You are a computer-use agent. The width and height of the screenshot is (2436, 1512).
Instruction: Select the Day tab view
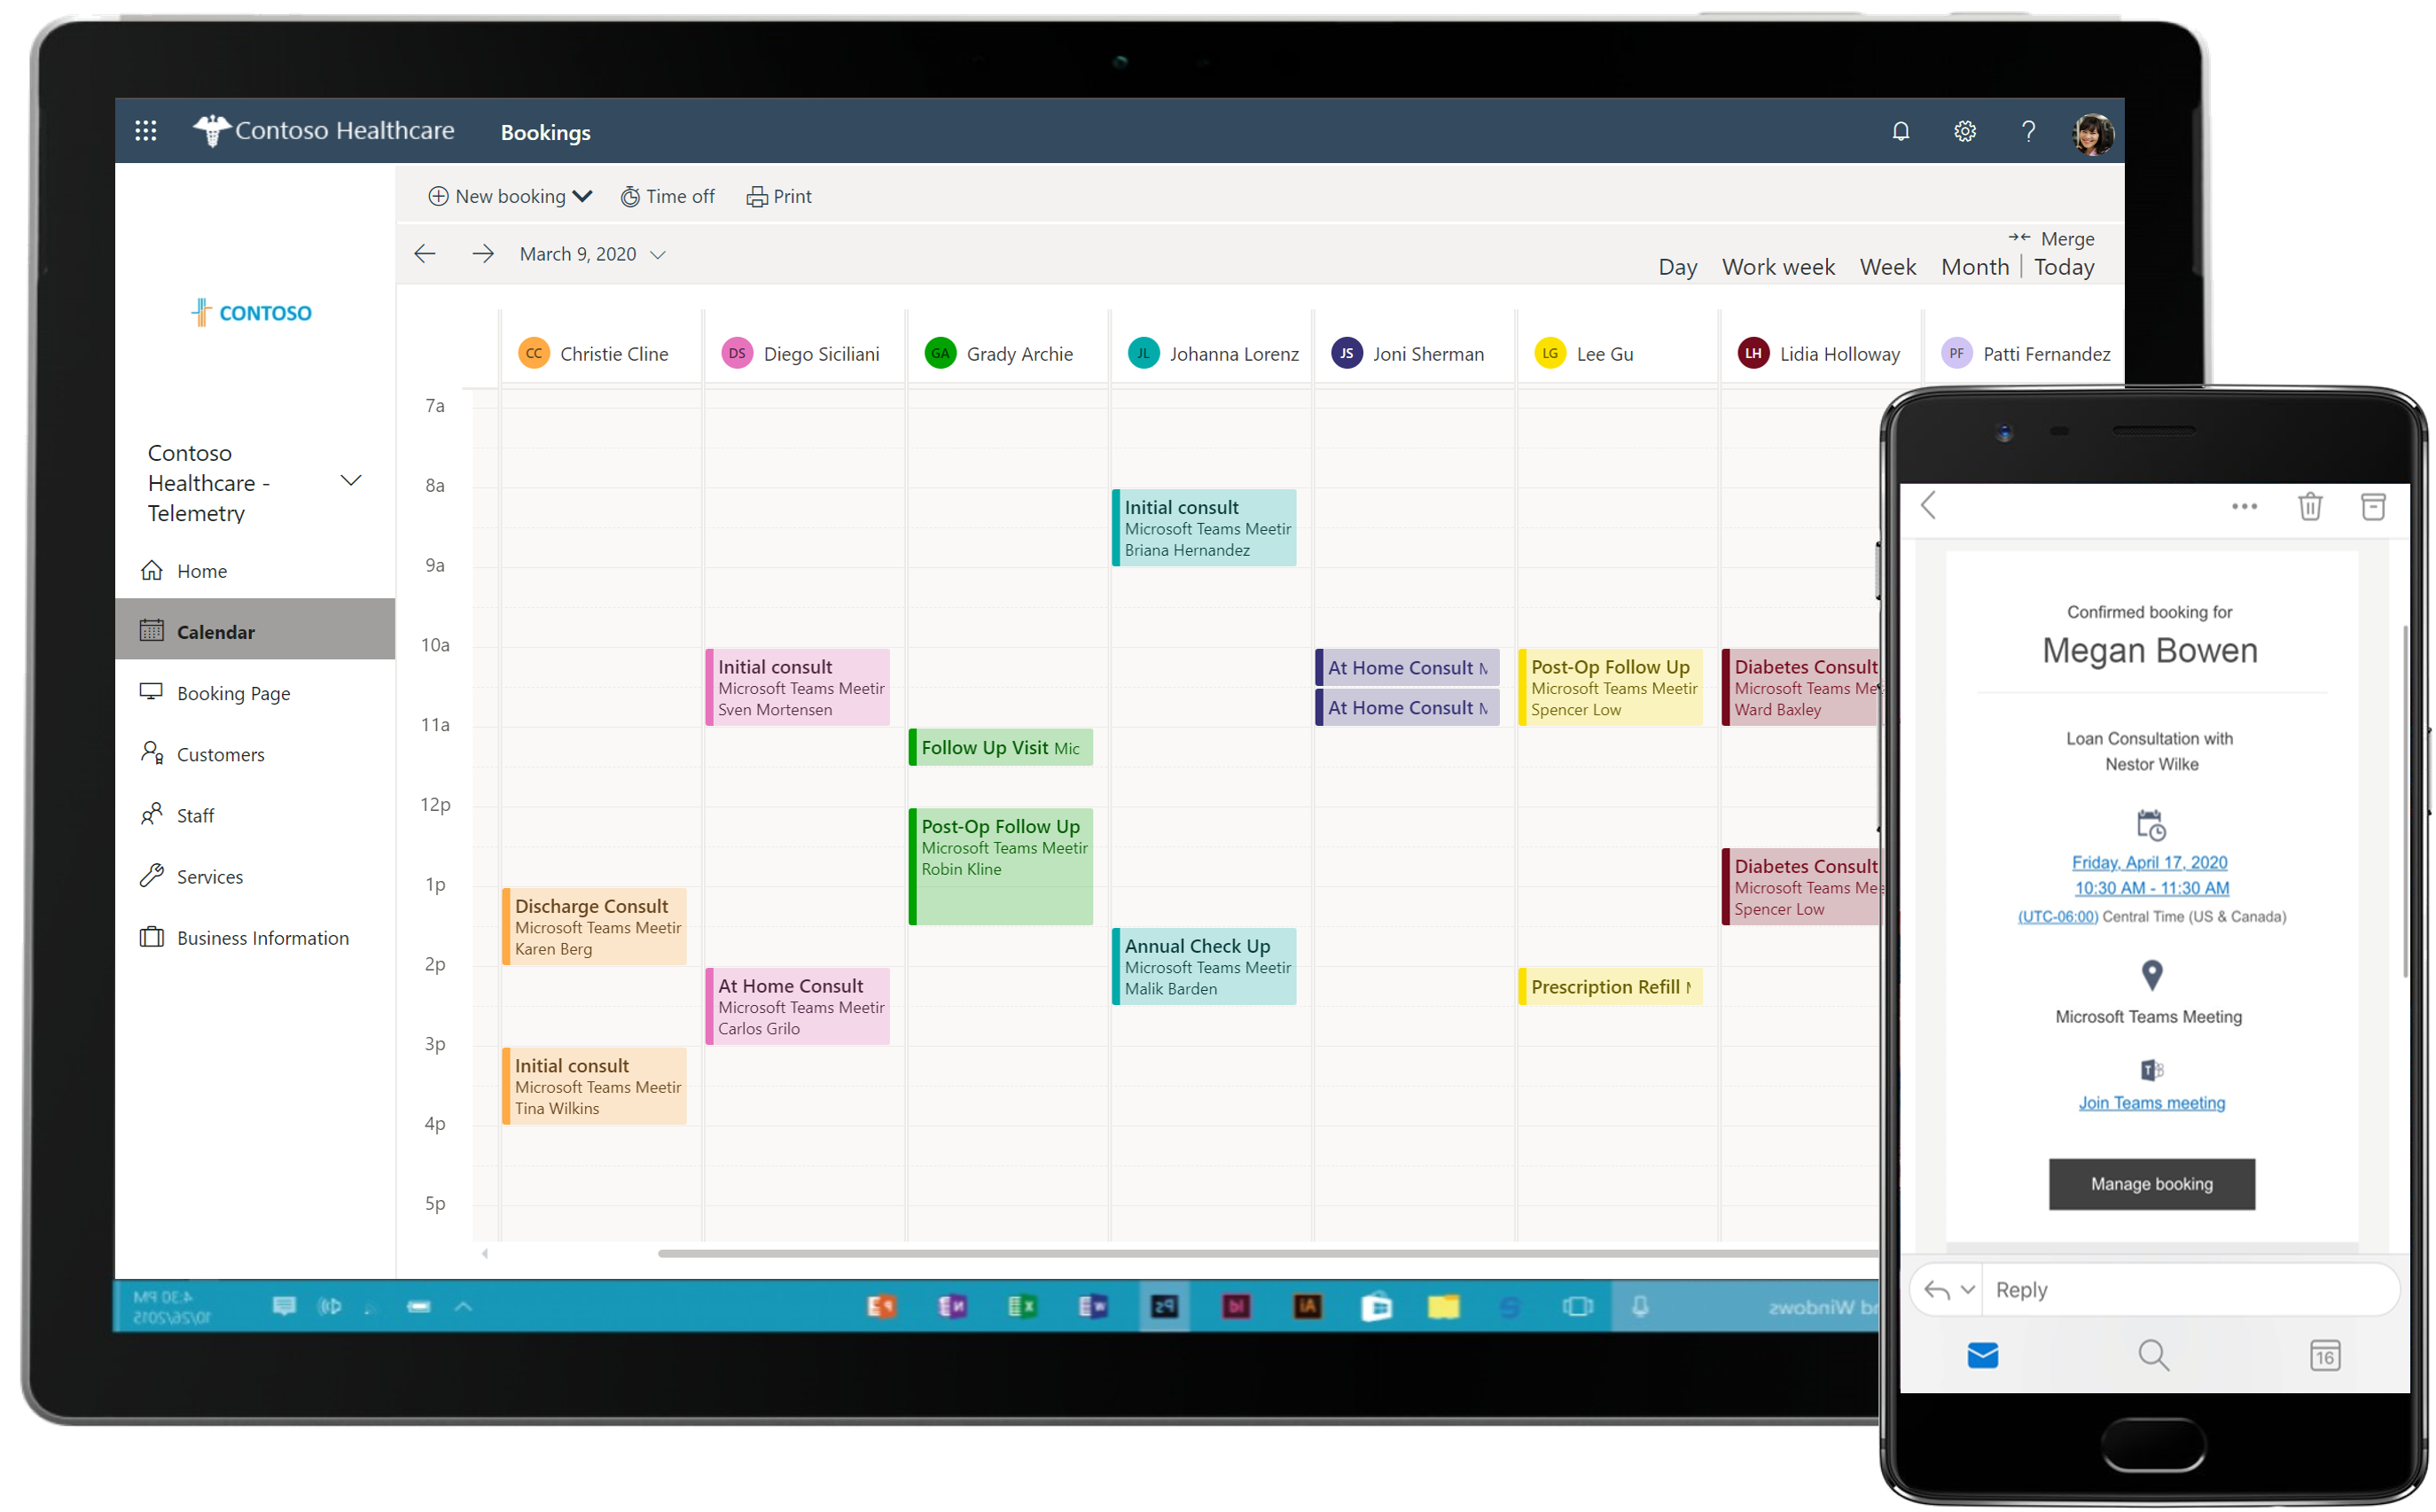[1675, 267]
